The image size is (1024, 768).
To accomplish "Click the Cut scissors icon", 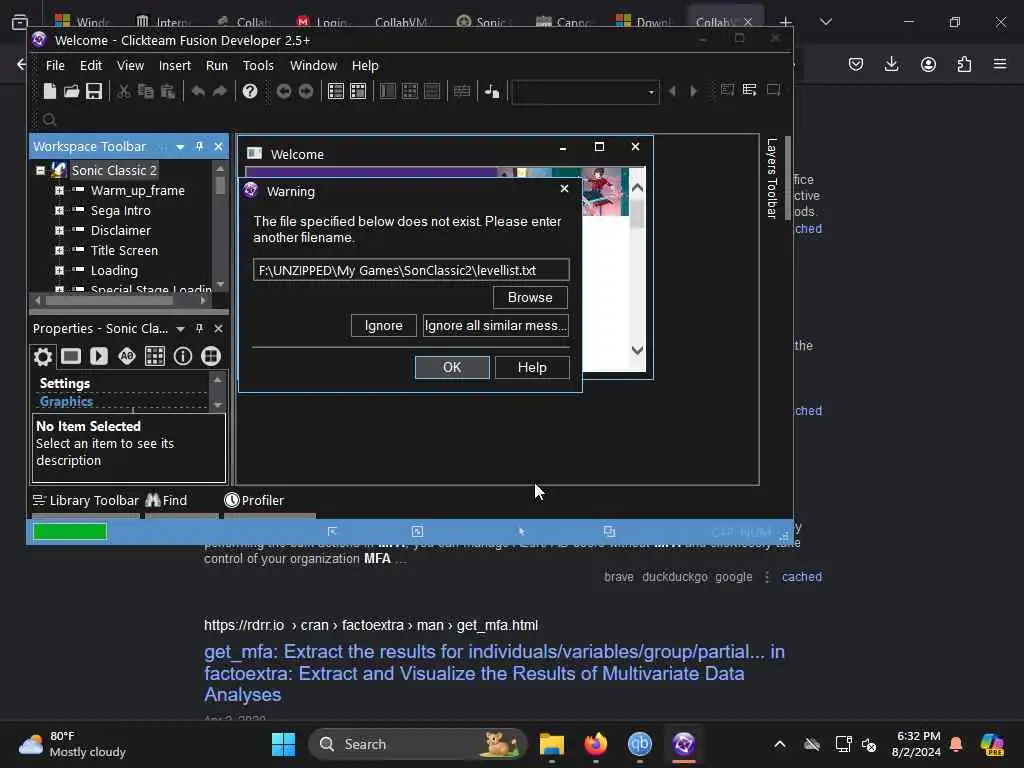I will (123, 91).
